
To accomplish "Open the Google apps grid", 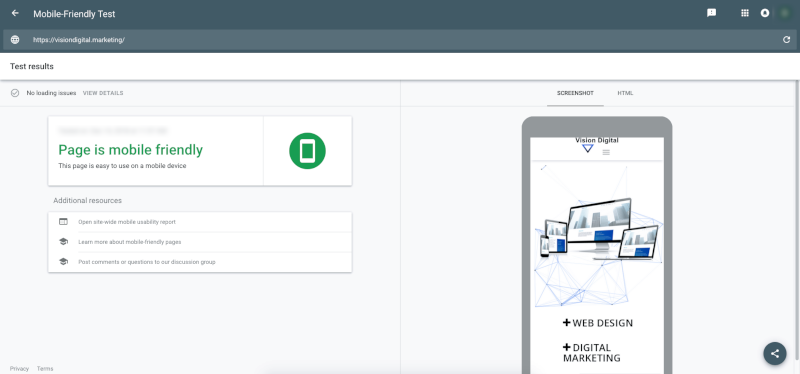I will click(744, 13).
